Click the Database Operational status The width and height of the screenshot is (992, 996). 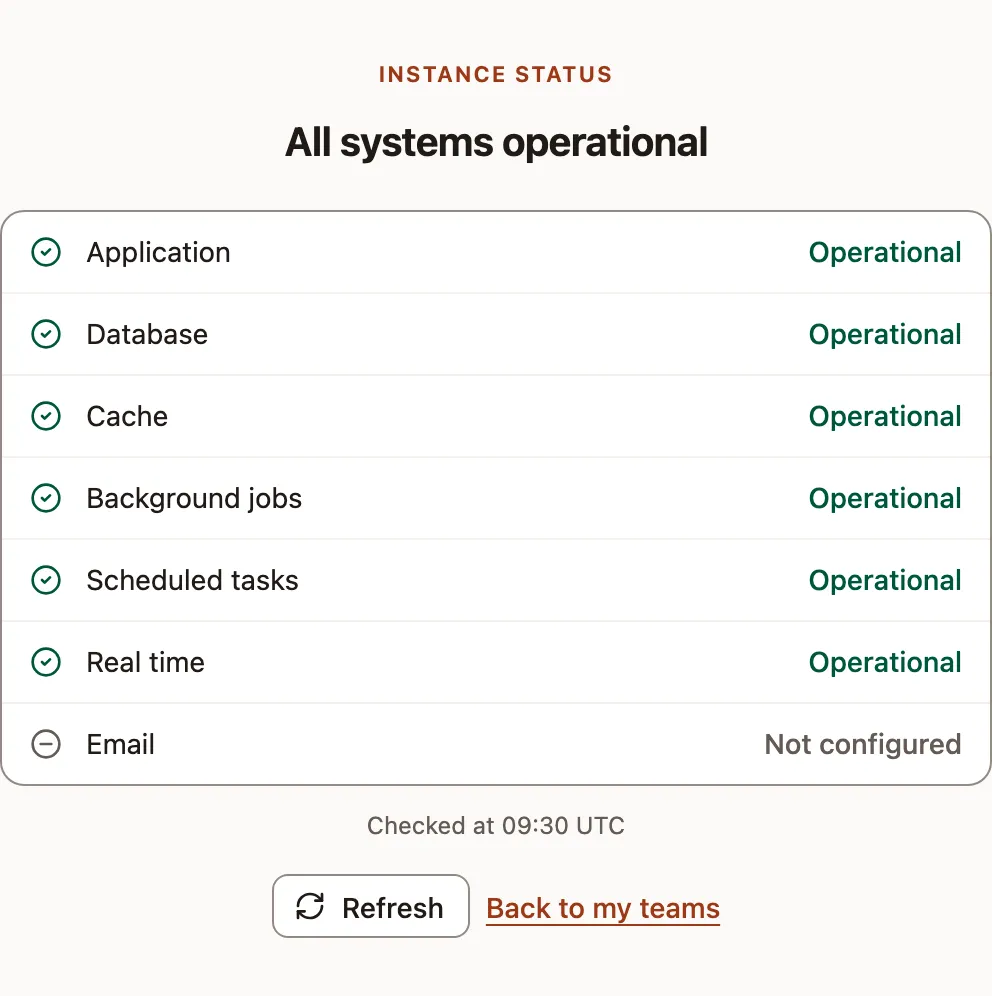click(885, 335)
